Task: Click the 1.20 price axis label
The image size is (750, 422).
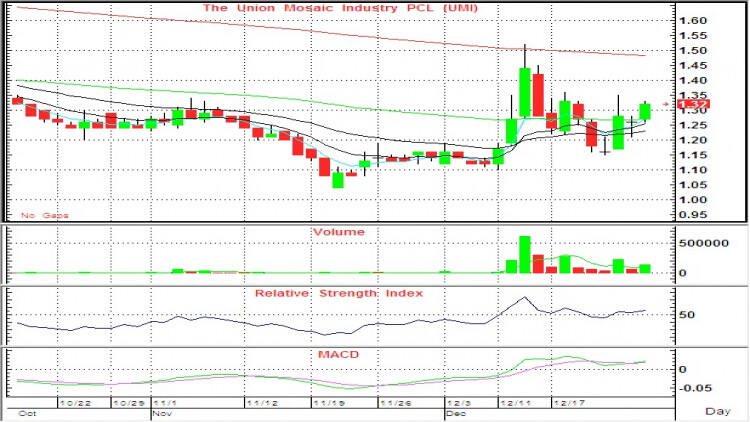Action: 693,140
